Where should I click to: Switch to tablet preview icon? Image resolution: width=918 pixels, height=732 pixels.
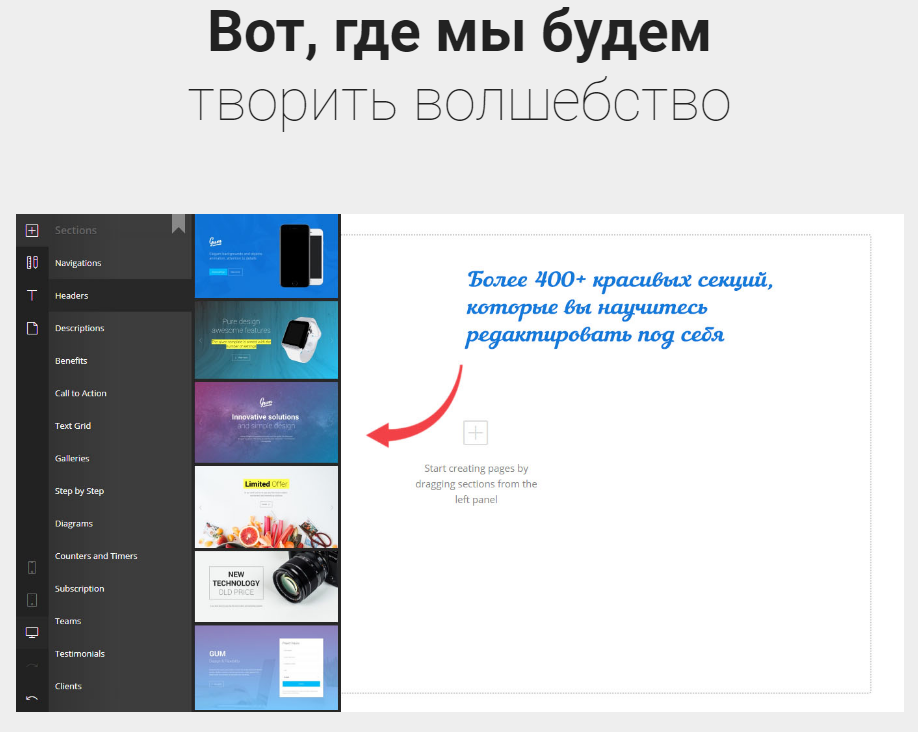pyautogui.click(x=32, y=600)
